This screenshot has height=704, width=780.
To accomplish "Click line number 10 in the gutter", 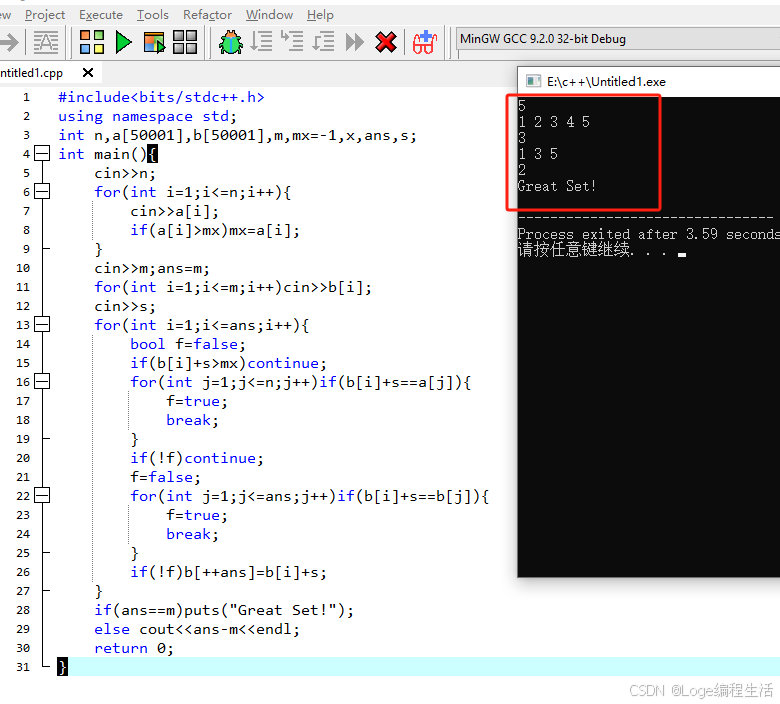I will tap(23, 268).
